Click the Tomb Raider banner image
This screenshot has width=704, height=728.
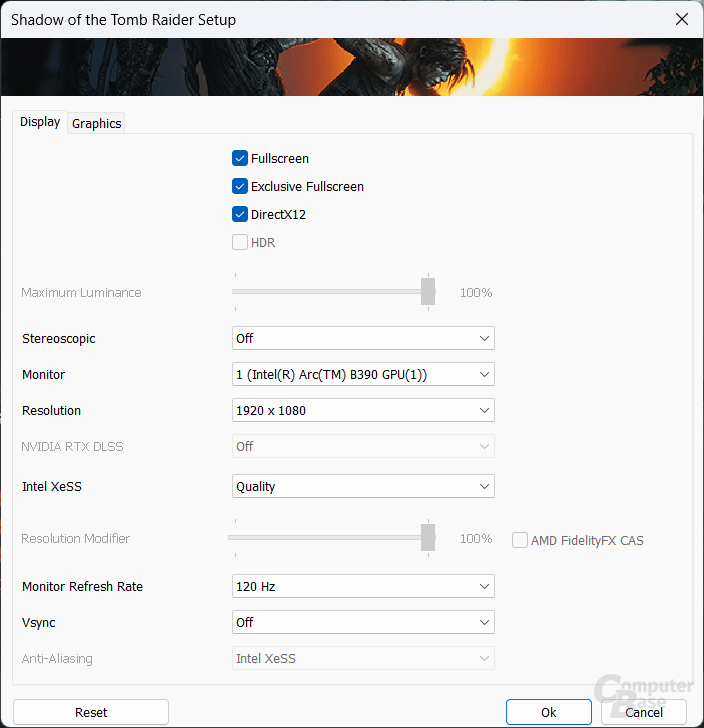coord(352,67)
